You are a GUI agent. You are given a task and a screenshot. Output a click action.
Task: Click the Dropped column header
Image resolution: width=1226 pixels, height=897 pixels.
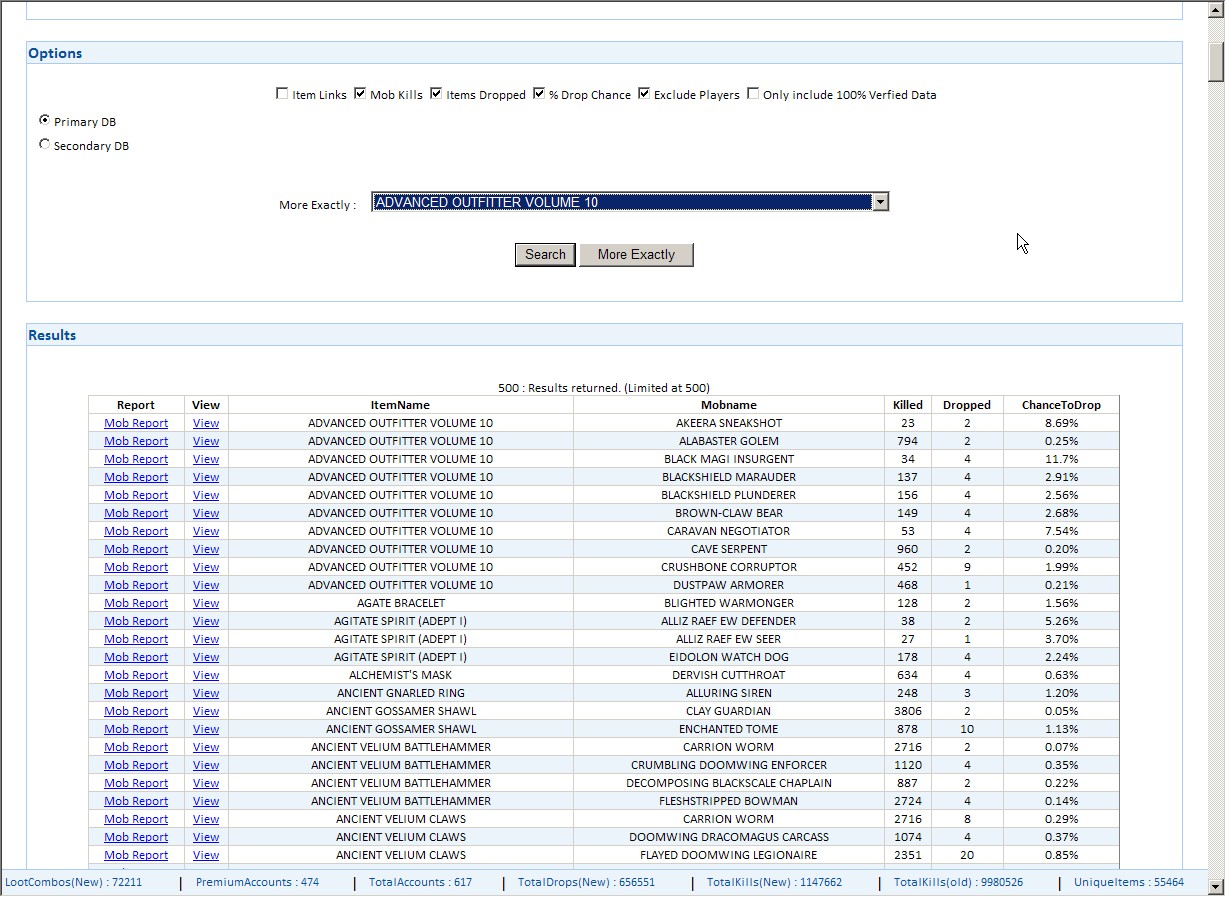pyautogui.click(x=967, y=405)
